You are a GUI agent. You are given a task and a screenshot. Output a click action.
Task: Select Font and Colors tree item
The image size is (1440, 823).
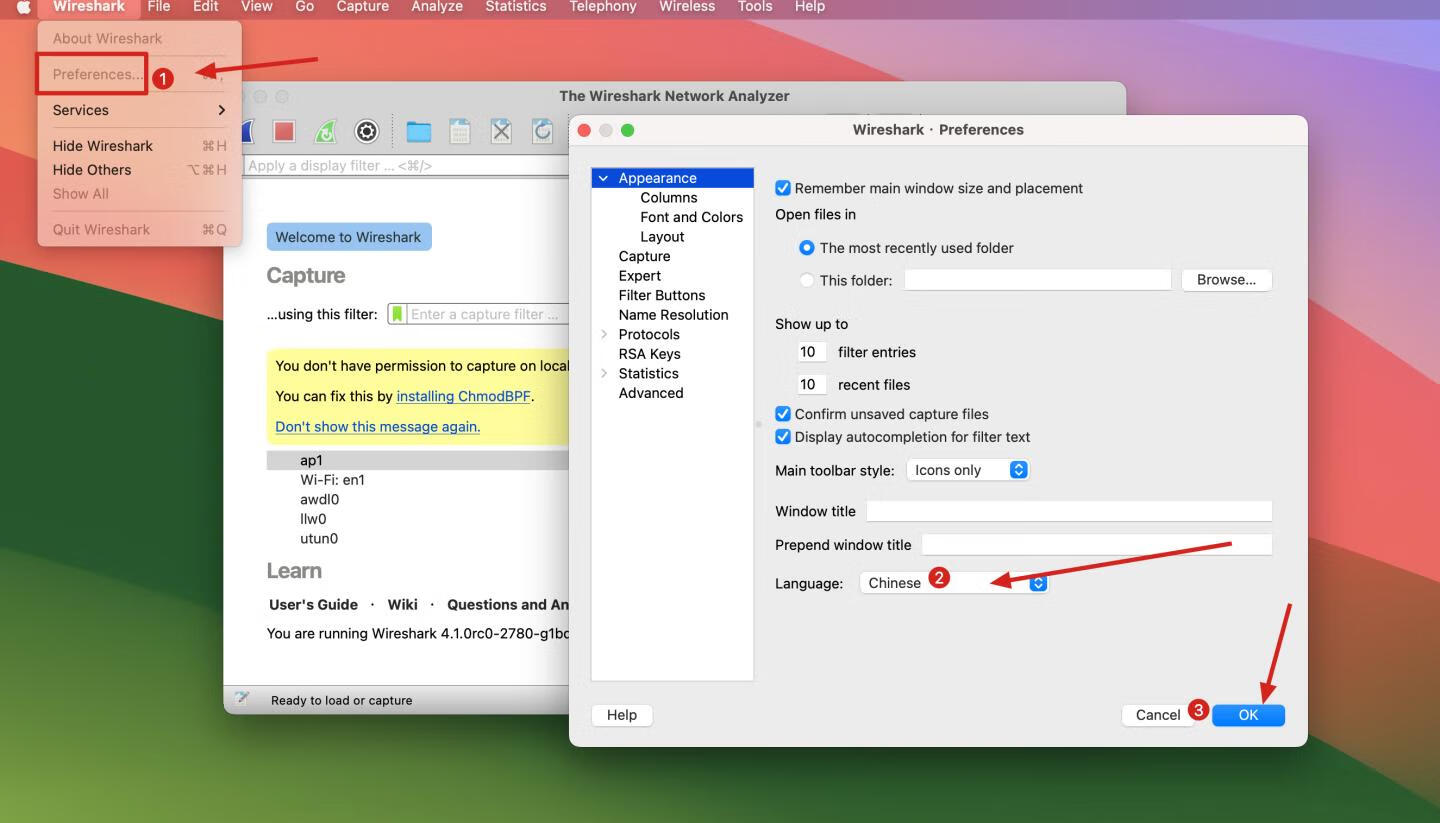pyautogui.click(x=691, y=217)
